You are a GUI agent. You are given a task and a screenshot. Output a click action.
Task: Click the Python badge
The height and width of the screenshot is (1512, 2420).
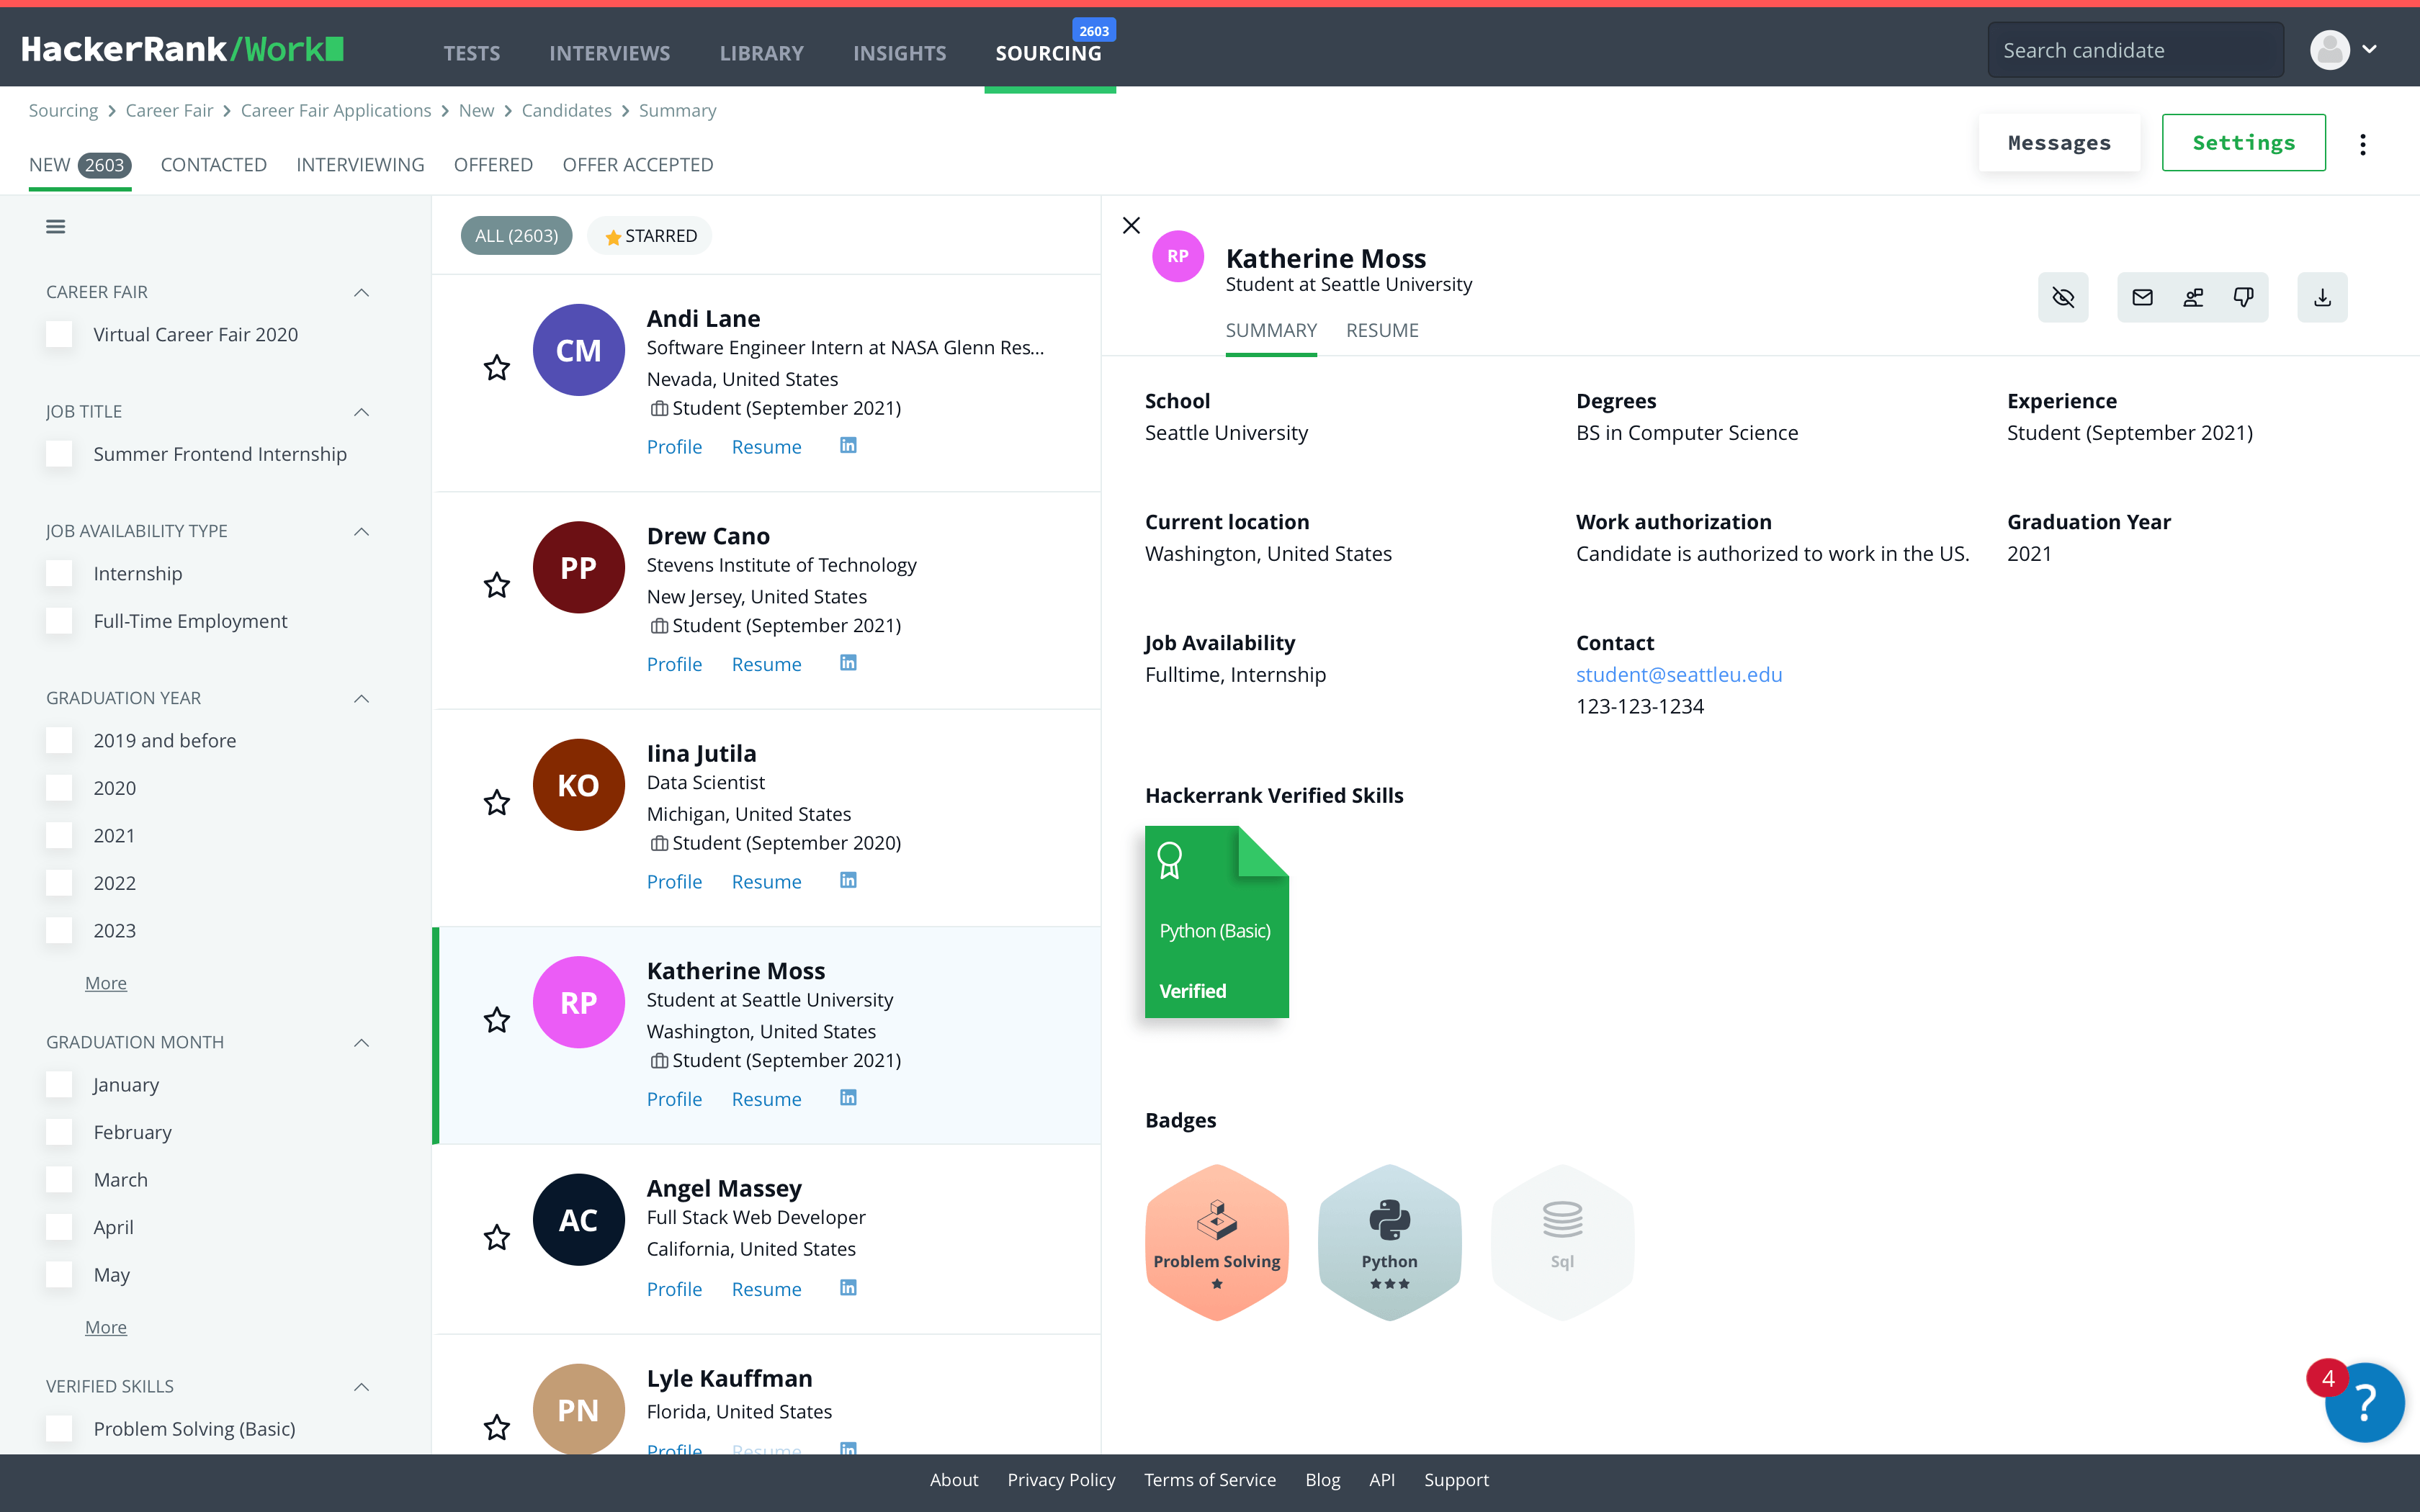coord(1390,1242)
